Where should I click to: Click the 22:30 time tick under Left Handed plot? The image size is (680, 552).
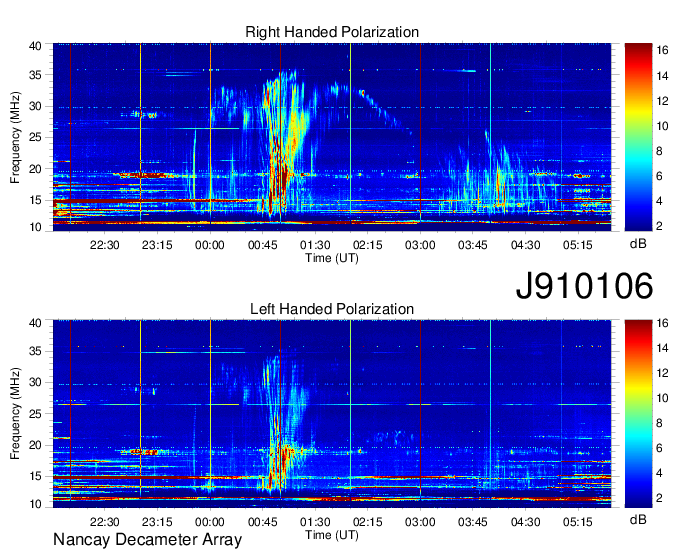coord(105,522)
